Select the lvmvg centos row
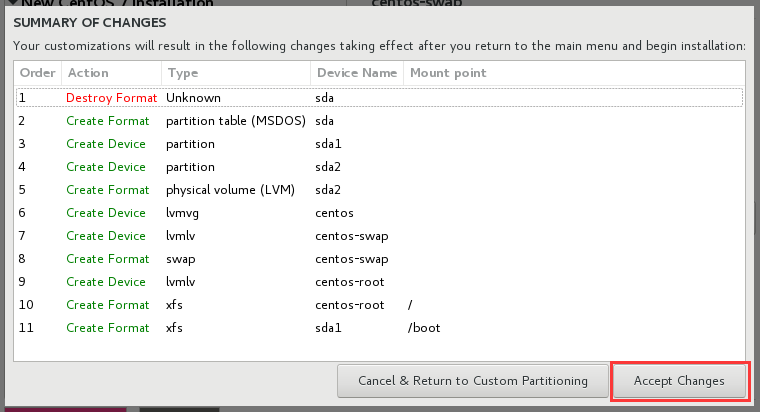This screenshot has width=760, height=412. (378, 213)
